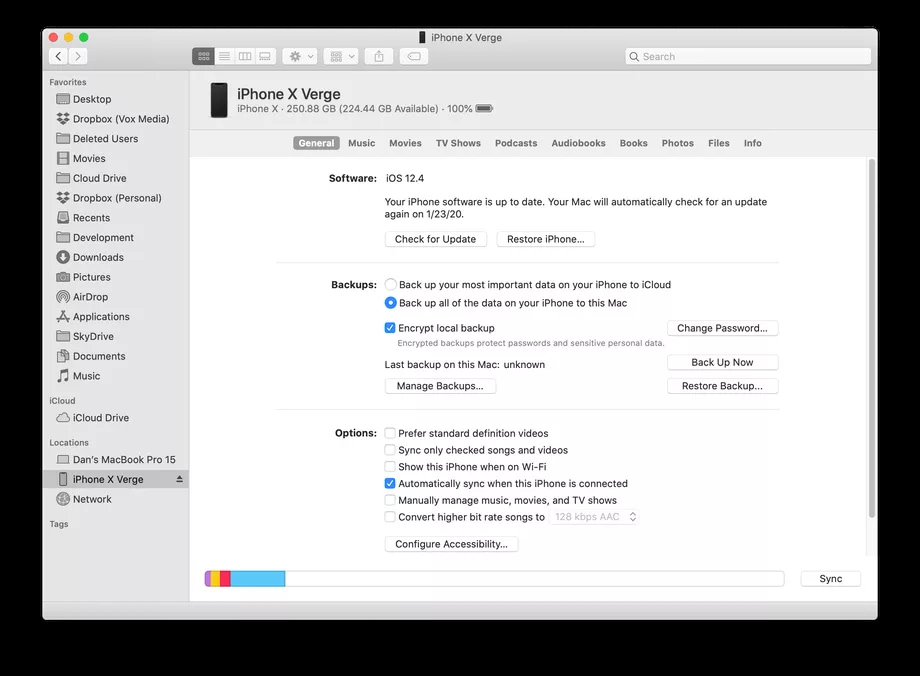Select Dan's MacBook Pro 15 location
Screen dimensions: 920x676
pyautogui.click(x=116, y=459)
